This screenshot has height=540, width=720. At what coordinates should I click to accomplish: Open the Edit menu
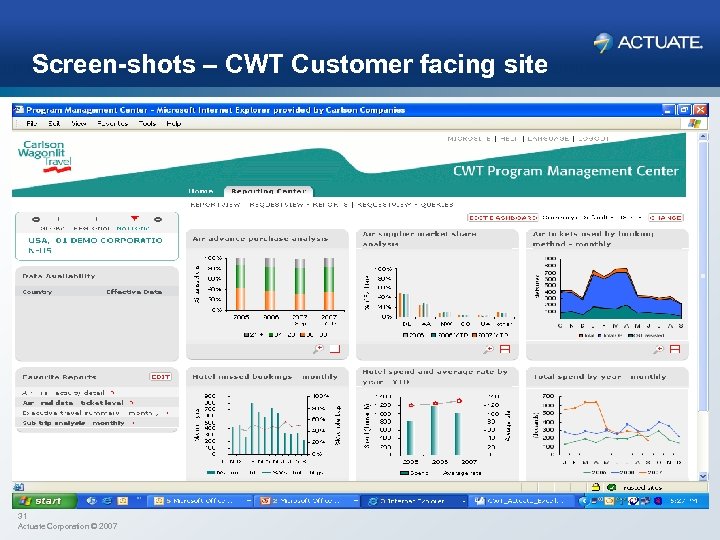pyautogui.click(x=54, y=124)
